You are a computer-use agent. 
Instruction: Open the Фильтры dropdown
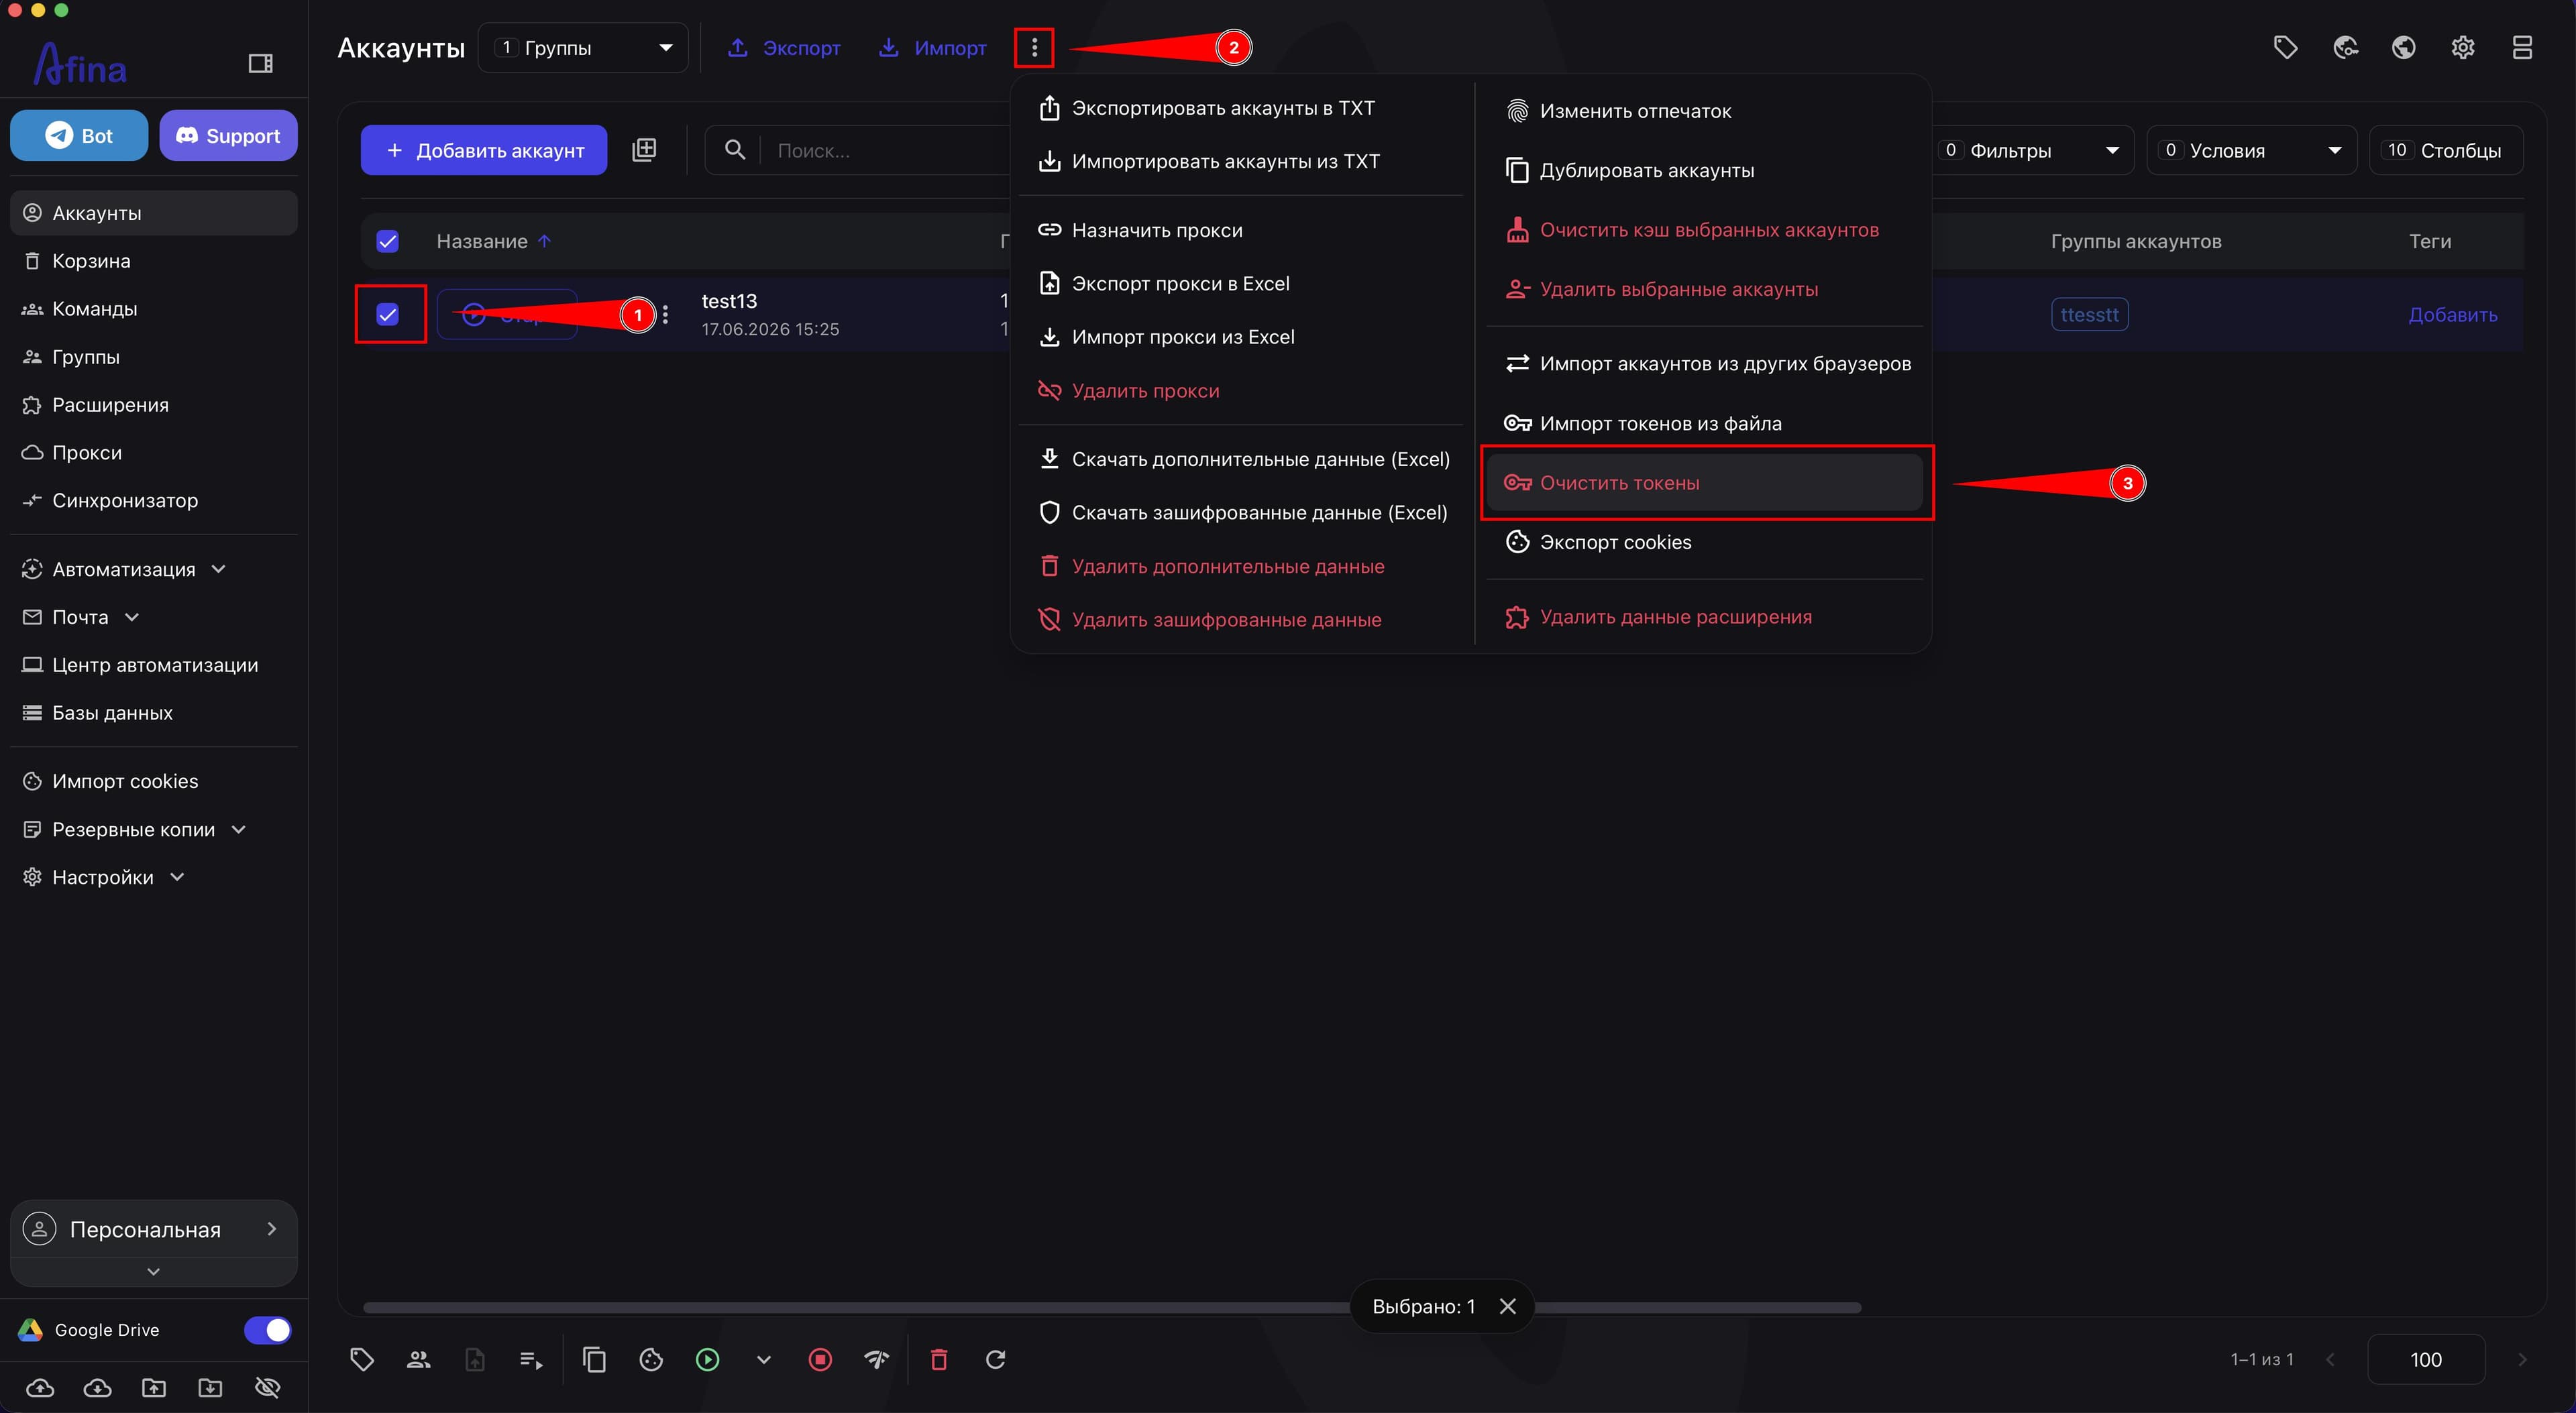pos(2033,150)
